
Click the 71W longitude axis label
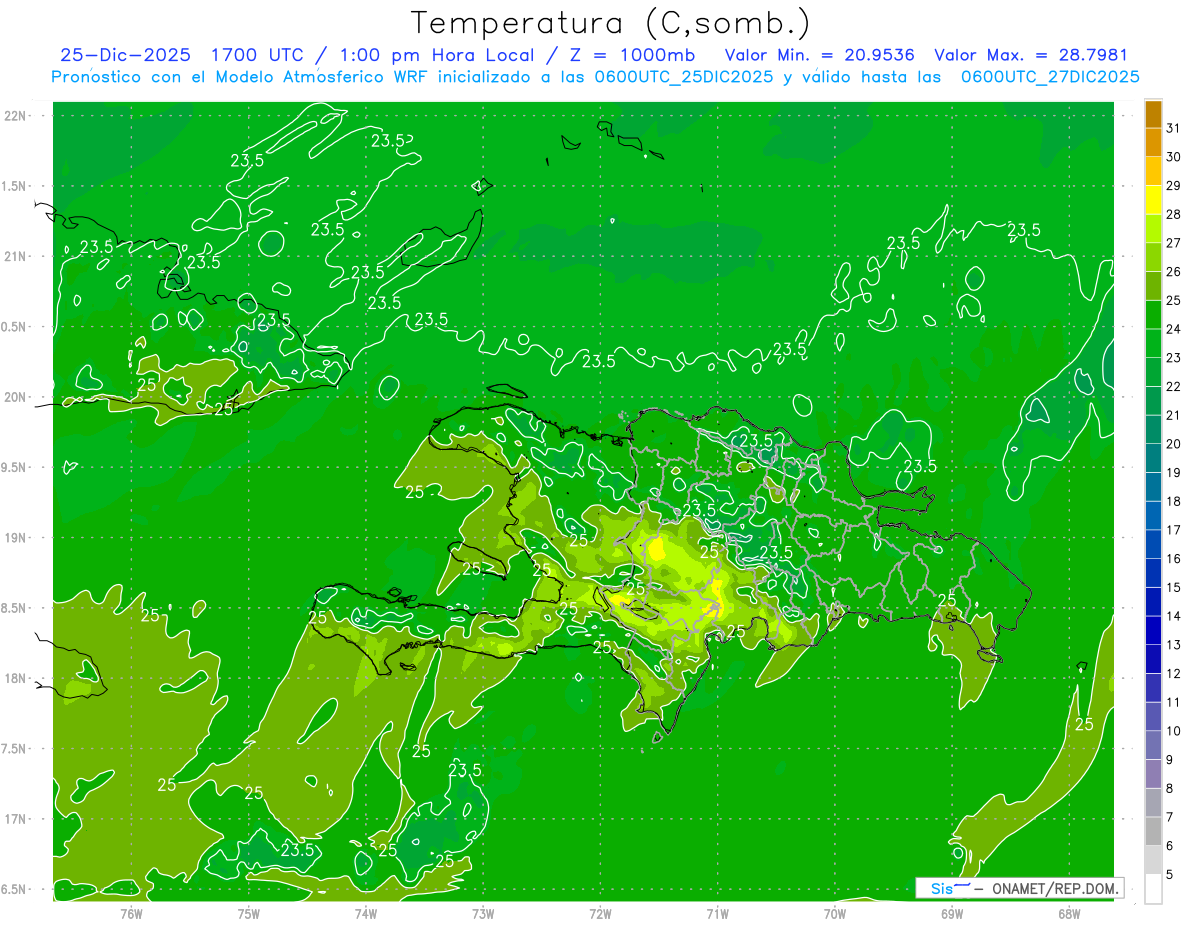pyautogui.click(x=717, y=913)
